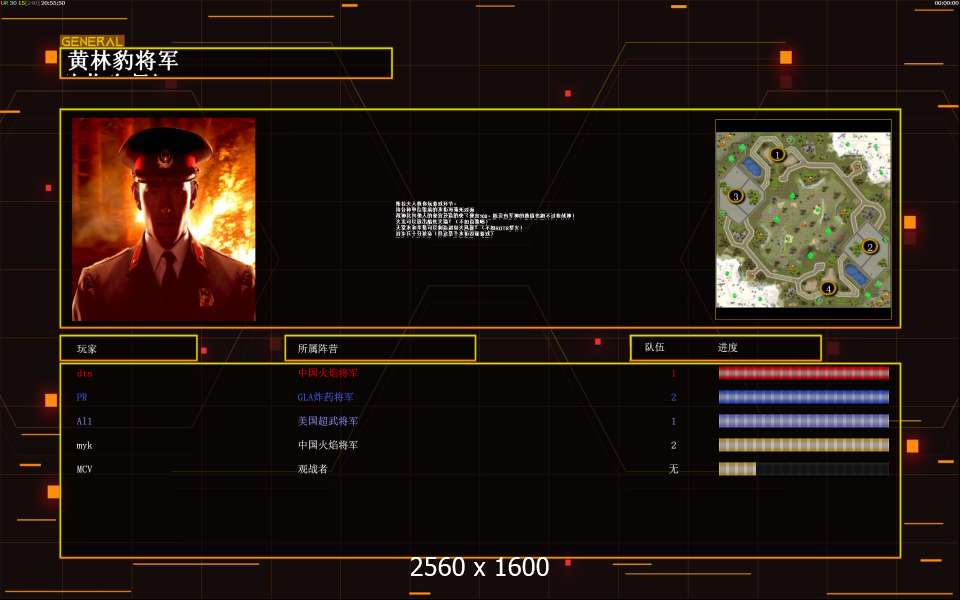Screen dimensions: 960x600
Task: Click the 20:55:50 clock in top-left corner
Action: 53,3
